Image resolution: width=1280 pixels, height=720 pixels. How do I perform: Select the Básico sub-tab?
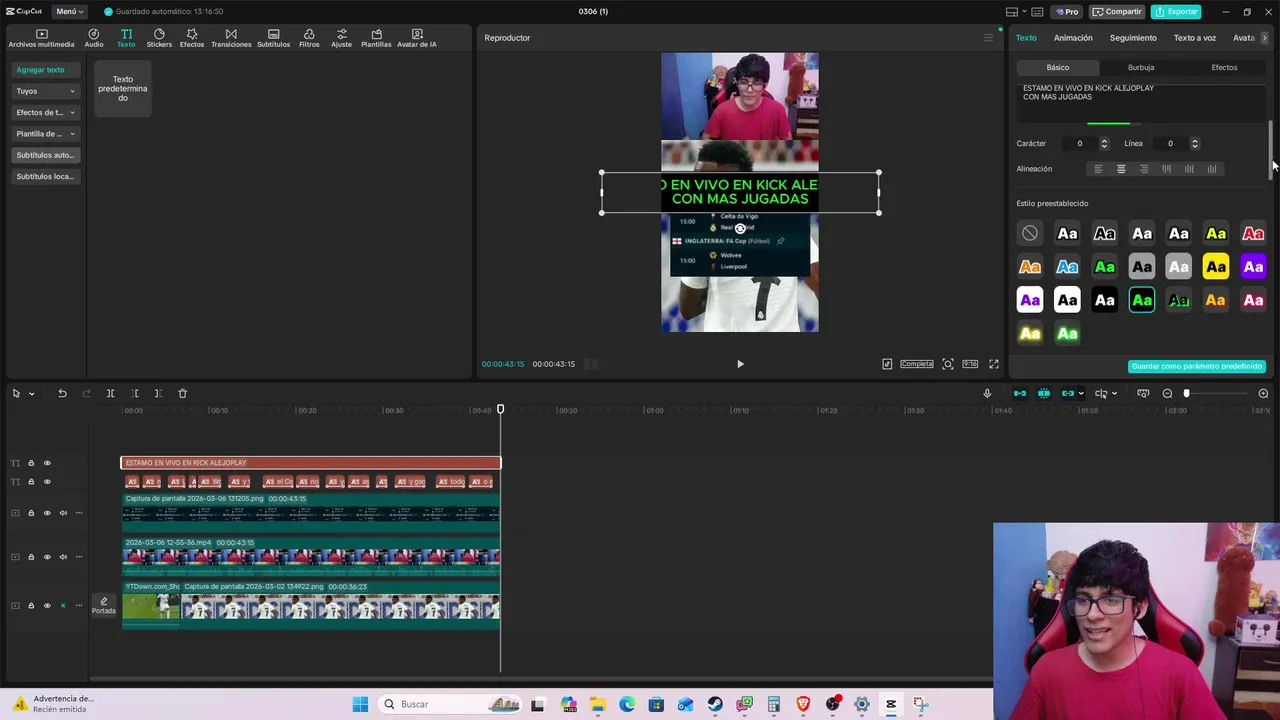click(1058, 67)
